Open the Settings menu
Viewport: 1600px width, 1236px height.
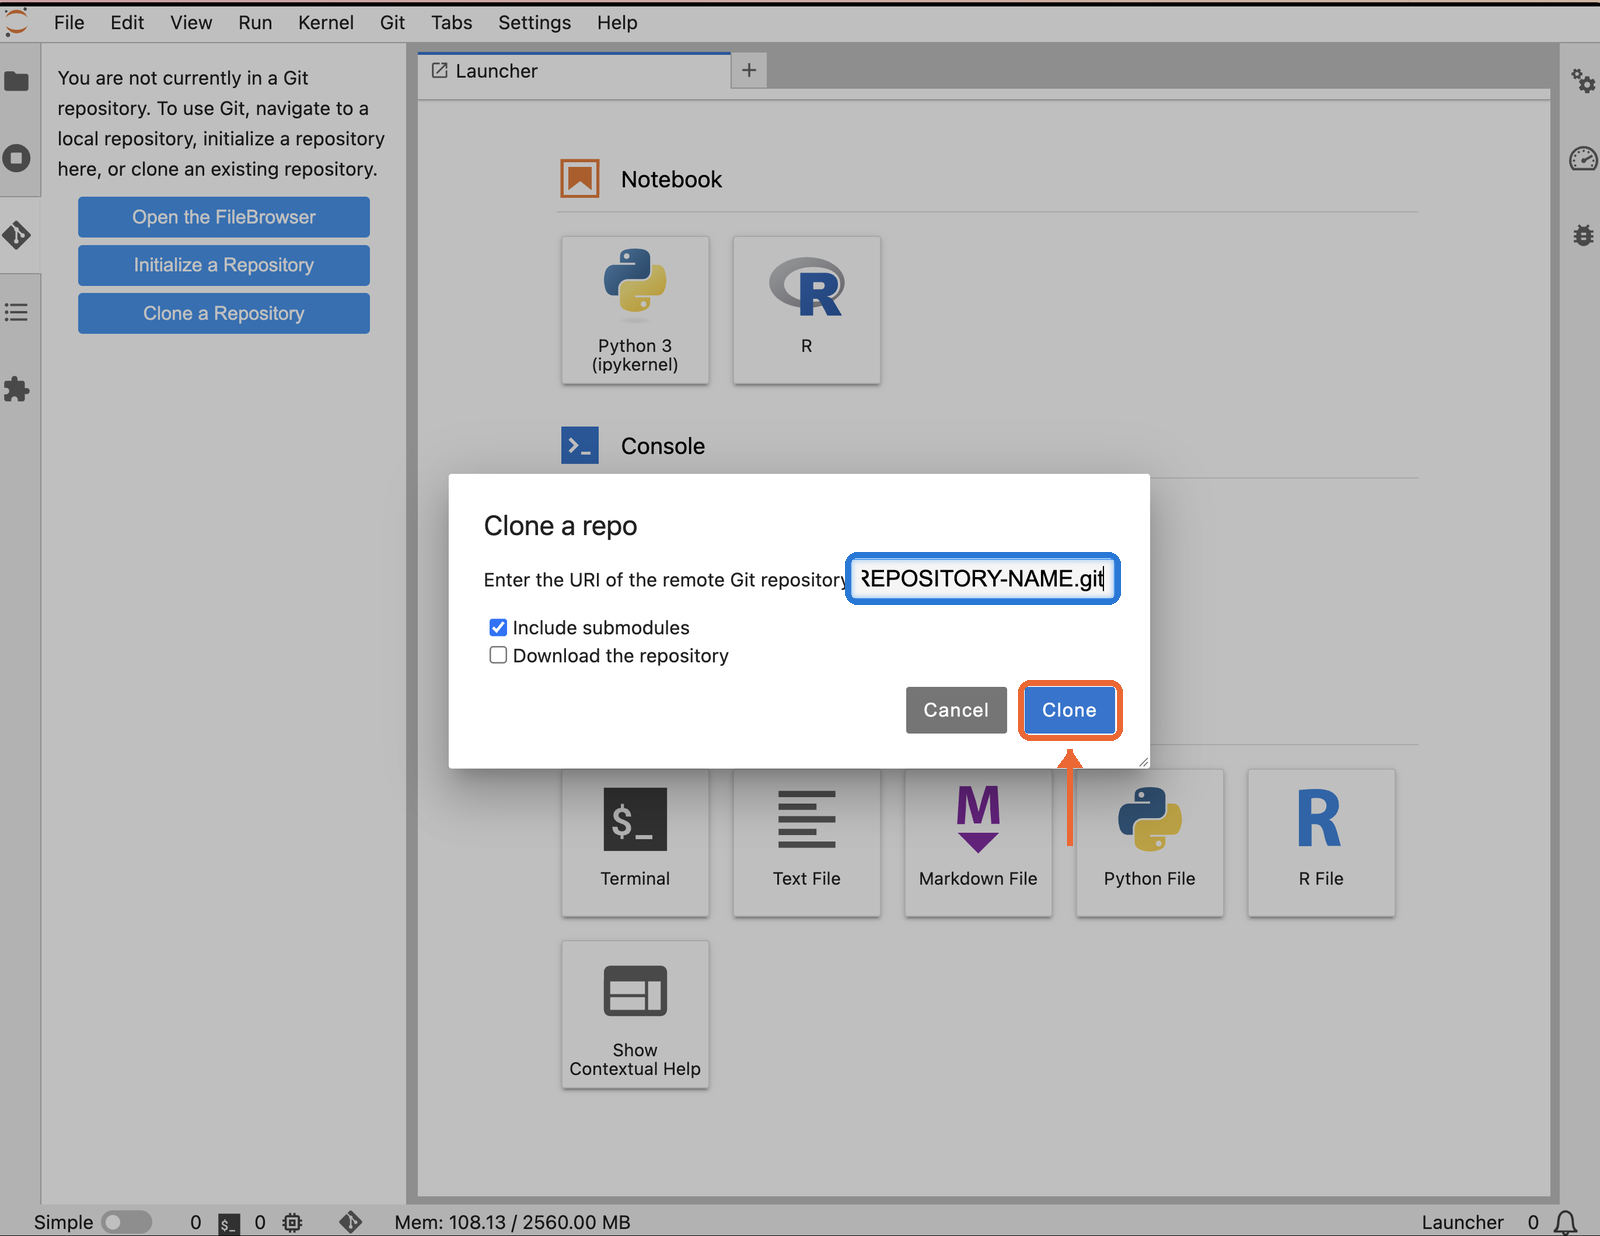[x=535, y=22]
